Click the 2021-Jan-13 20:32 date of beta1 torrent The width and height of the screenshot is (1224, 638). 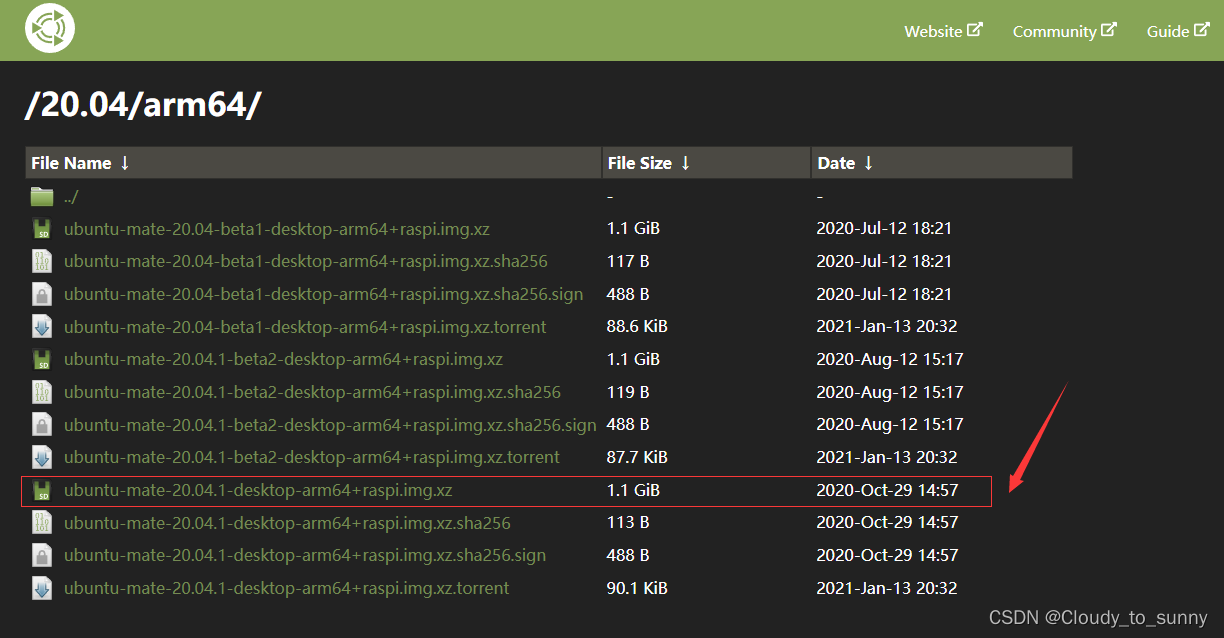887,326
